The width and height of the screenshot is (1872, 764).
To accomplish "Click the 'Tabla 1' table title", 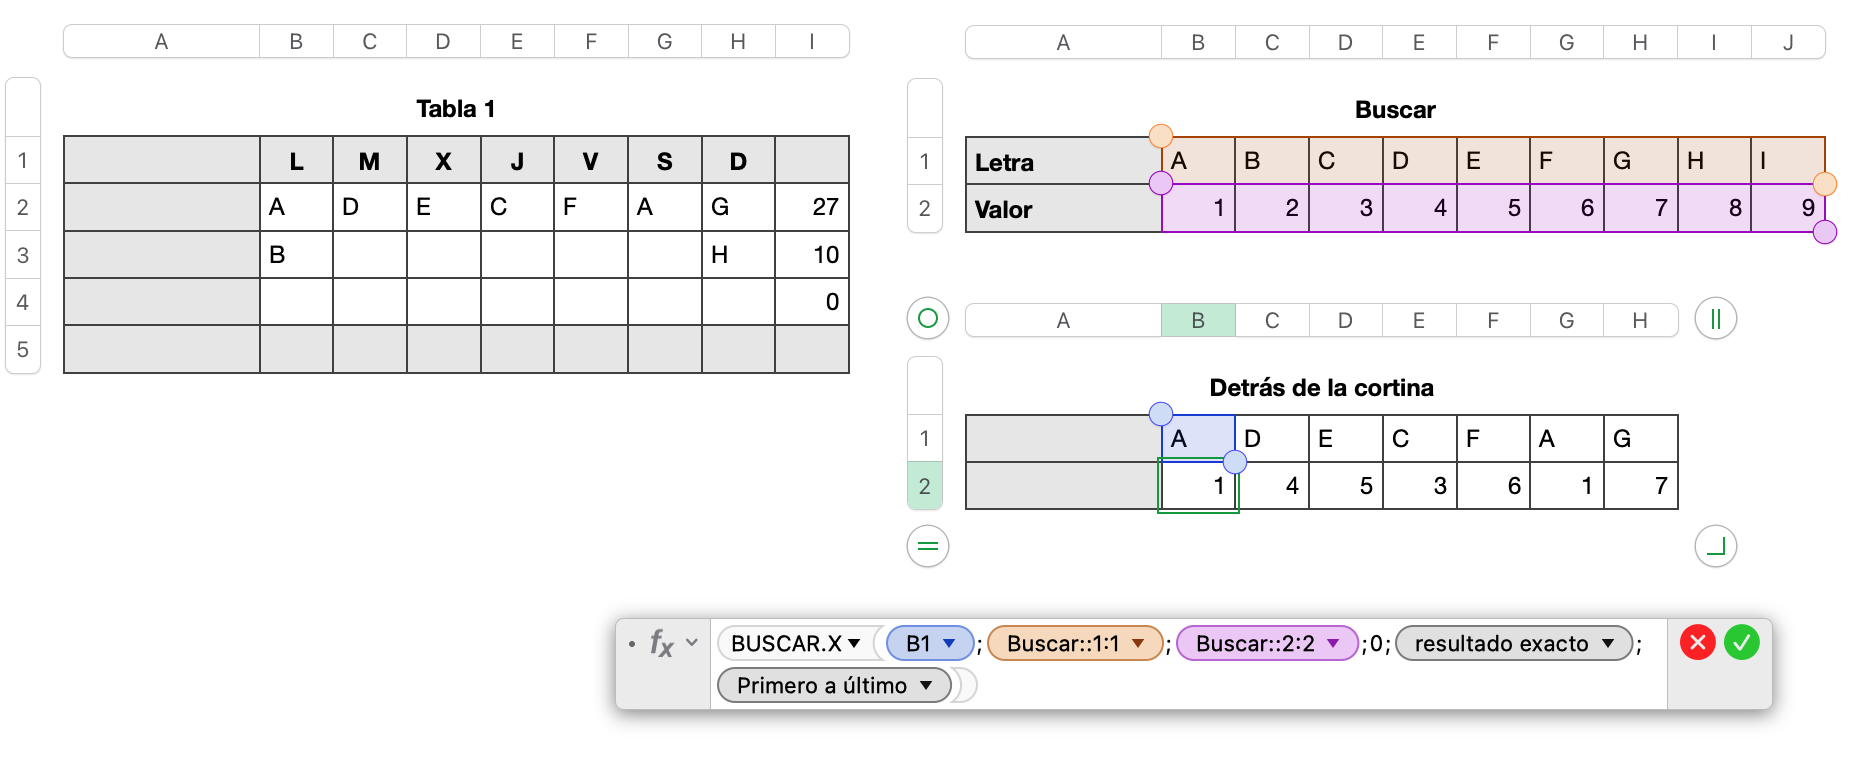I will tap(455, 109).
